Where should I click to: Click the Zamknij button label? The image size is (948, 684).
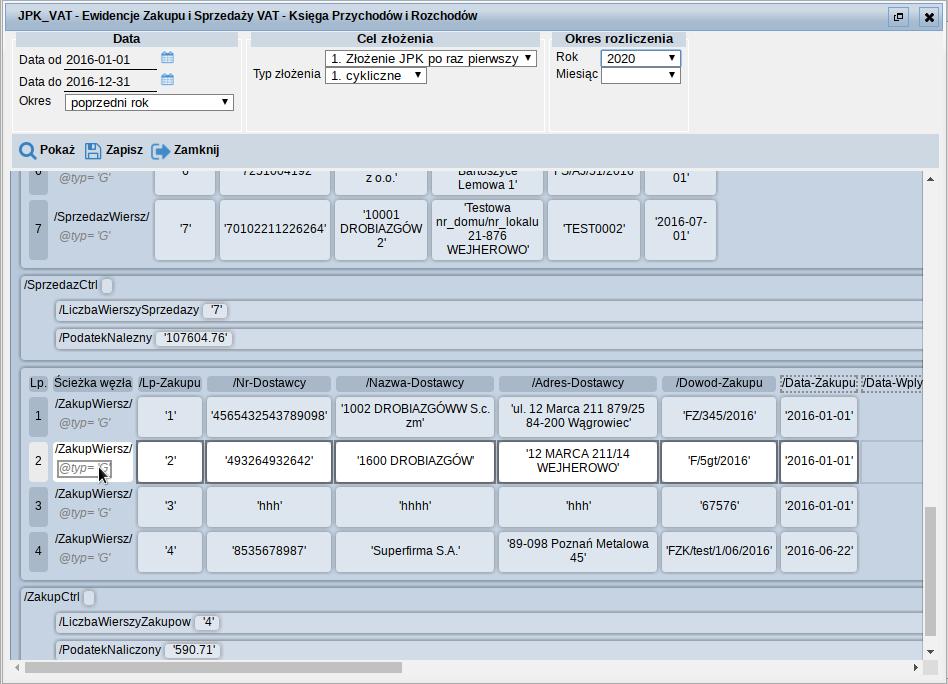196,150
